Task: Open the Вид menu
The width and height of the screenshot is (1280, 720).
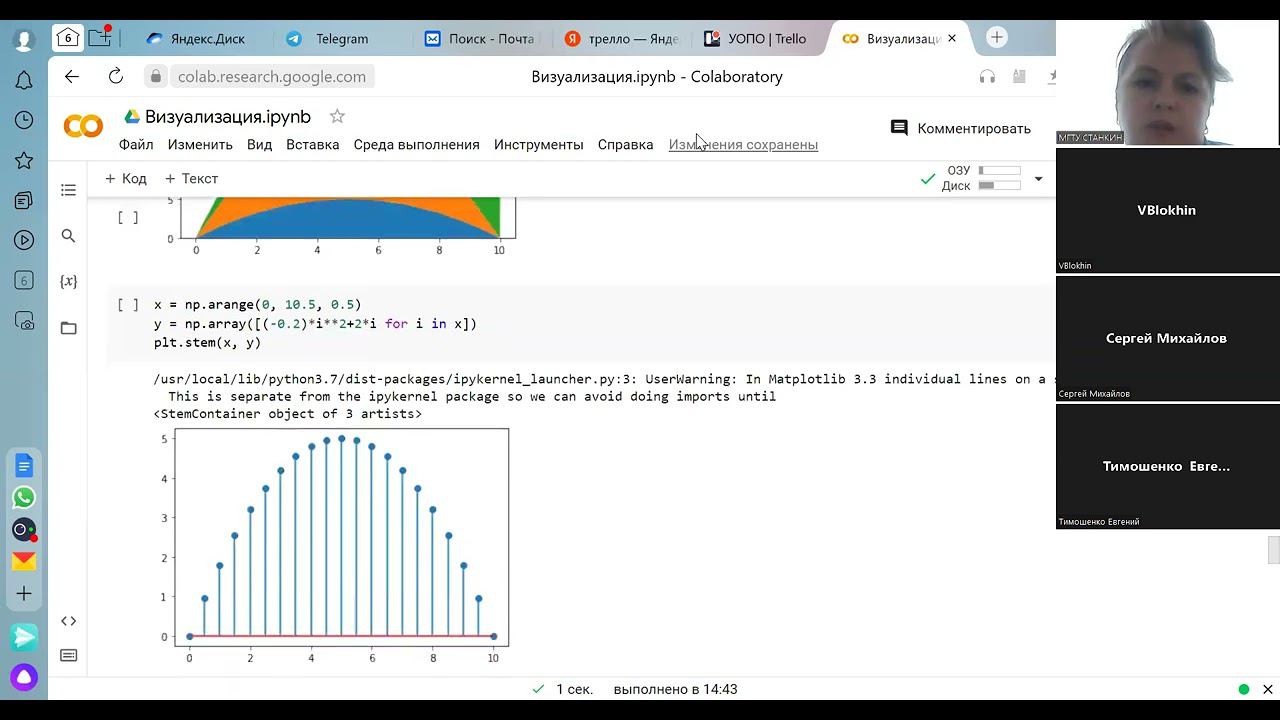Action: [x=259, y=144]
